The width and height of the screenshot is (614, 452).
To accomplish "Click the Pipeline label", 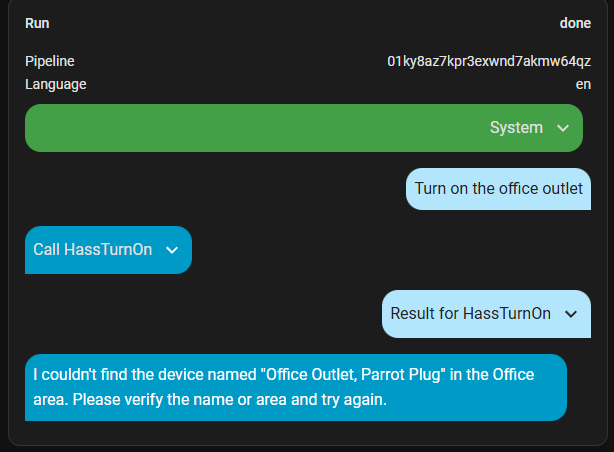I will coord(50,61).
